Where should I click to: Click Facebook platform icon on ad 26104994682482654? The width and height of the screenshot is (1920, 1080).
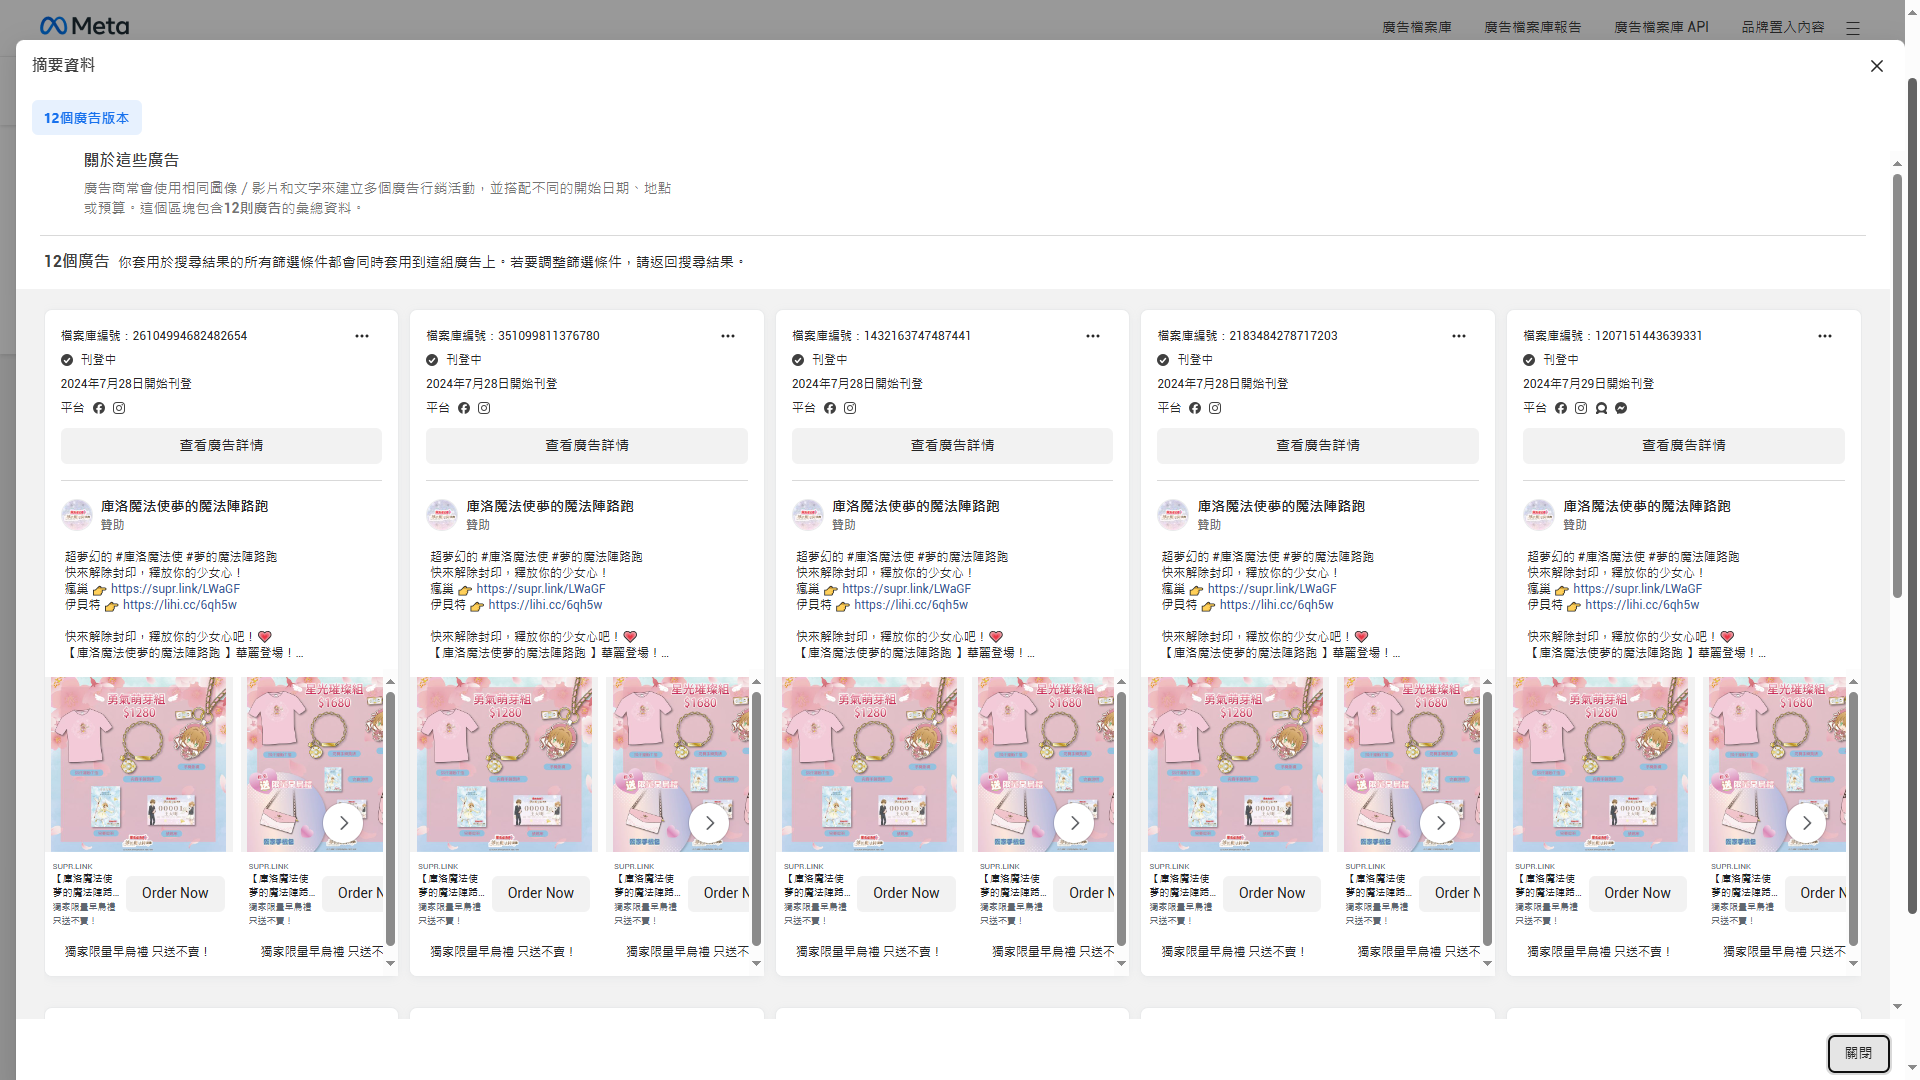tap(99, 408)
